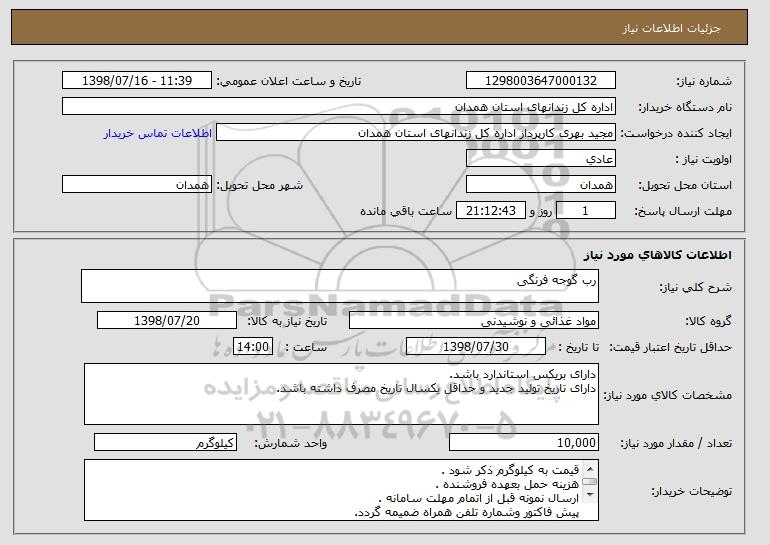
Task: Click the شهر محل تحویل field همدان
Action: (137, 185)
